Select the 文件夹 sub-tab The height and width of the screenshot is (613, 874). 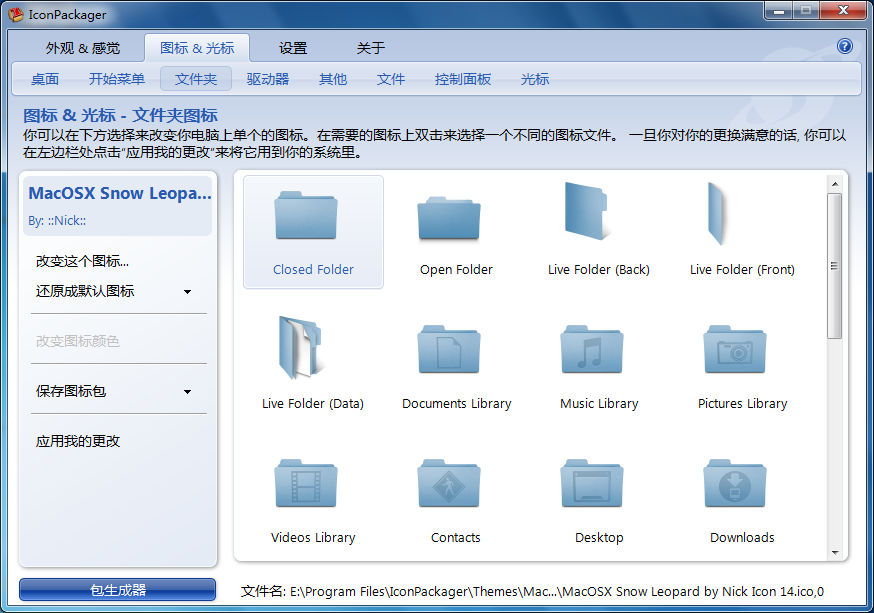pos(196,79)
